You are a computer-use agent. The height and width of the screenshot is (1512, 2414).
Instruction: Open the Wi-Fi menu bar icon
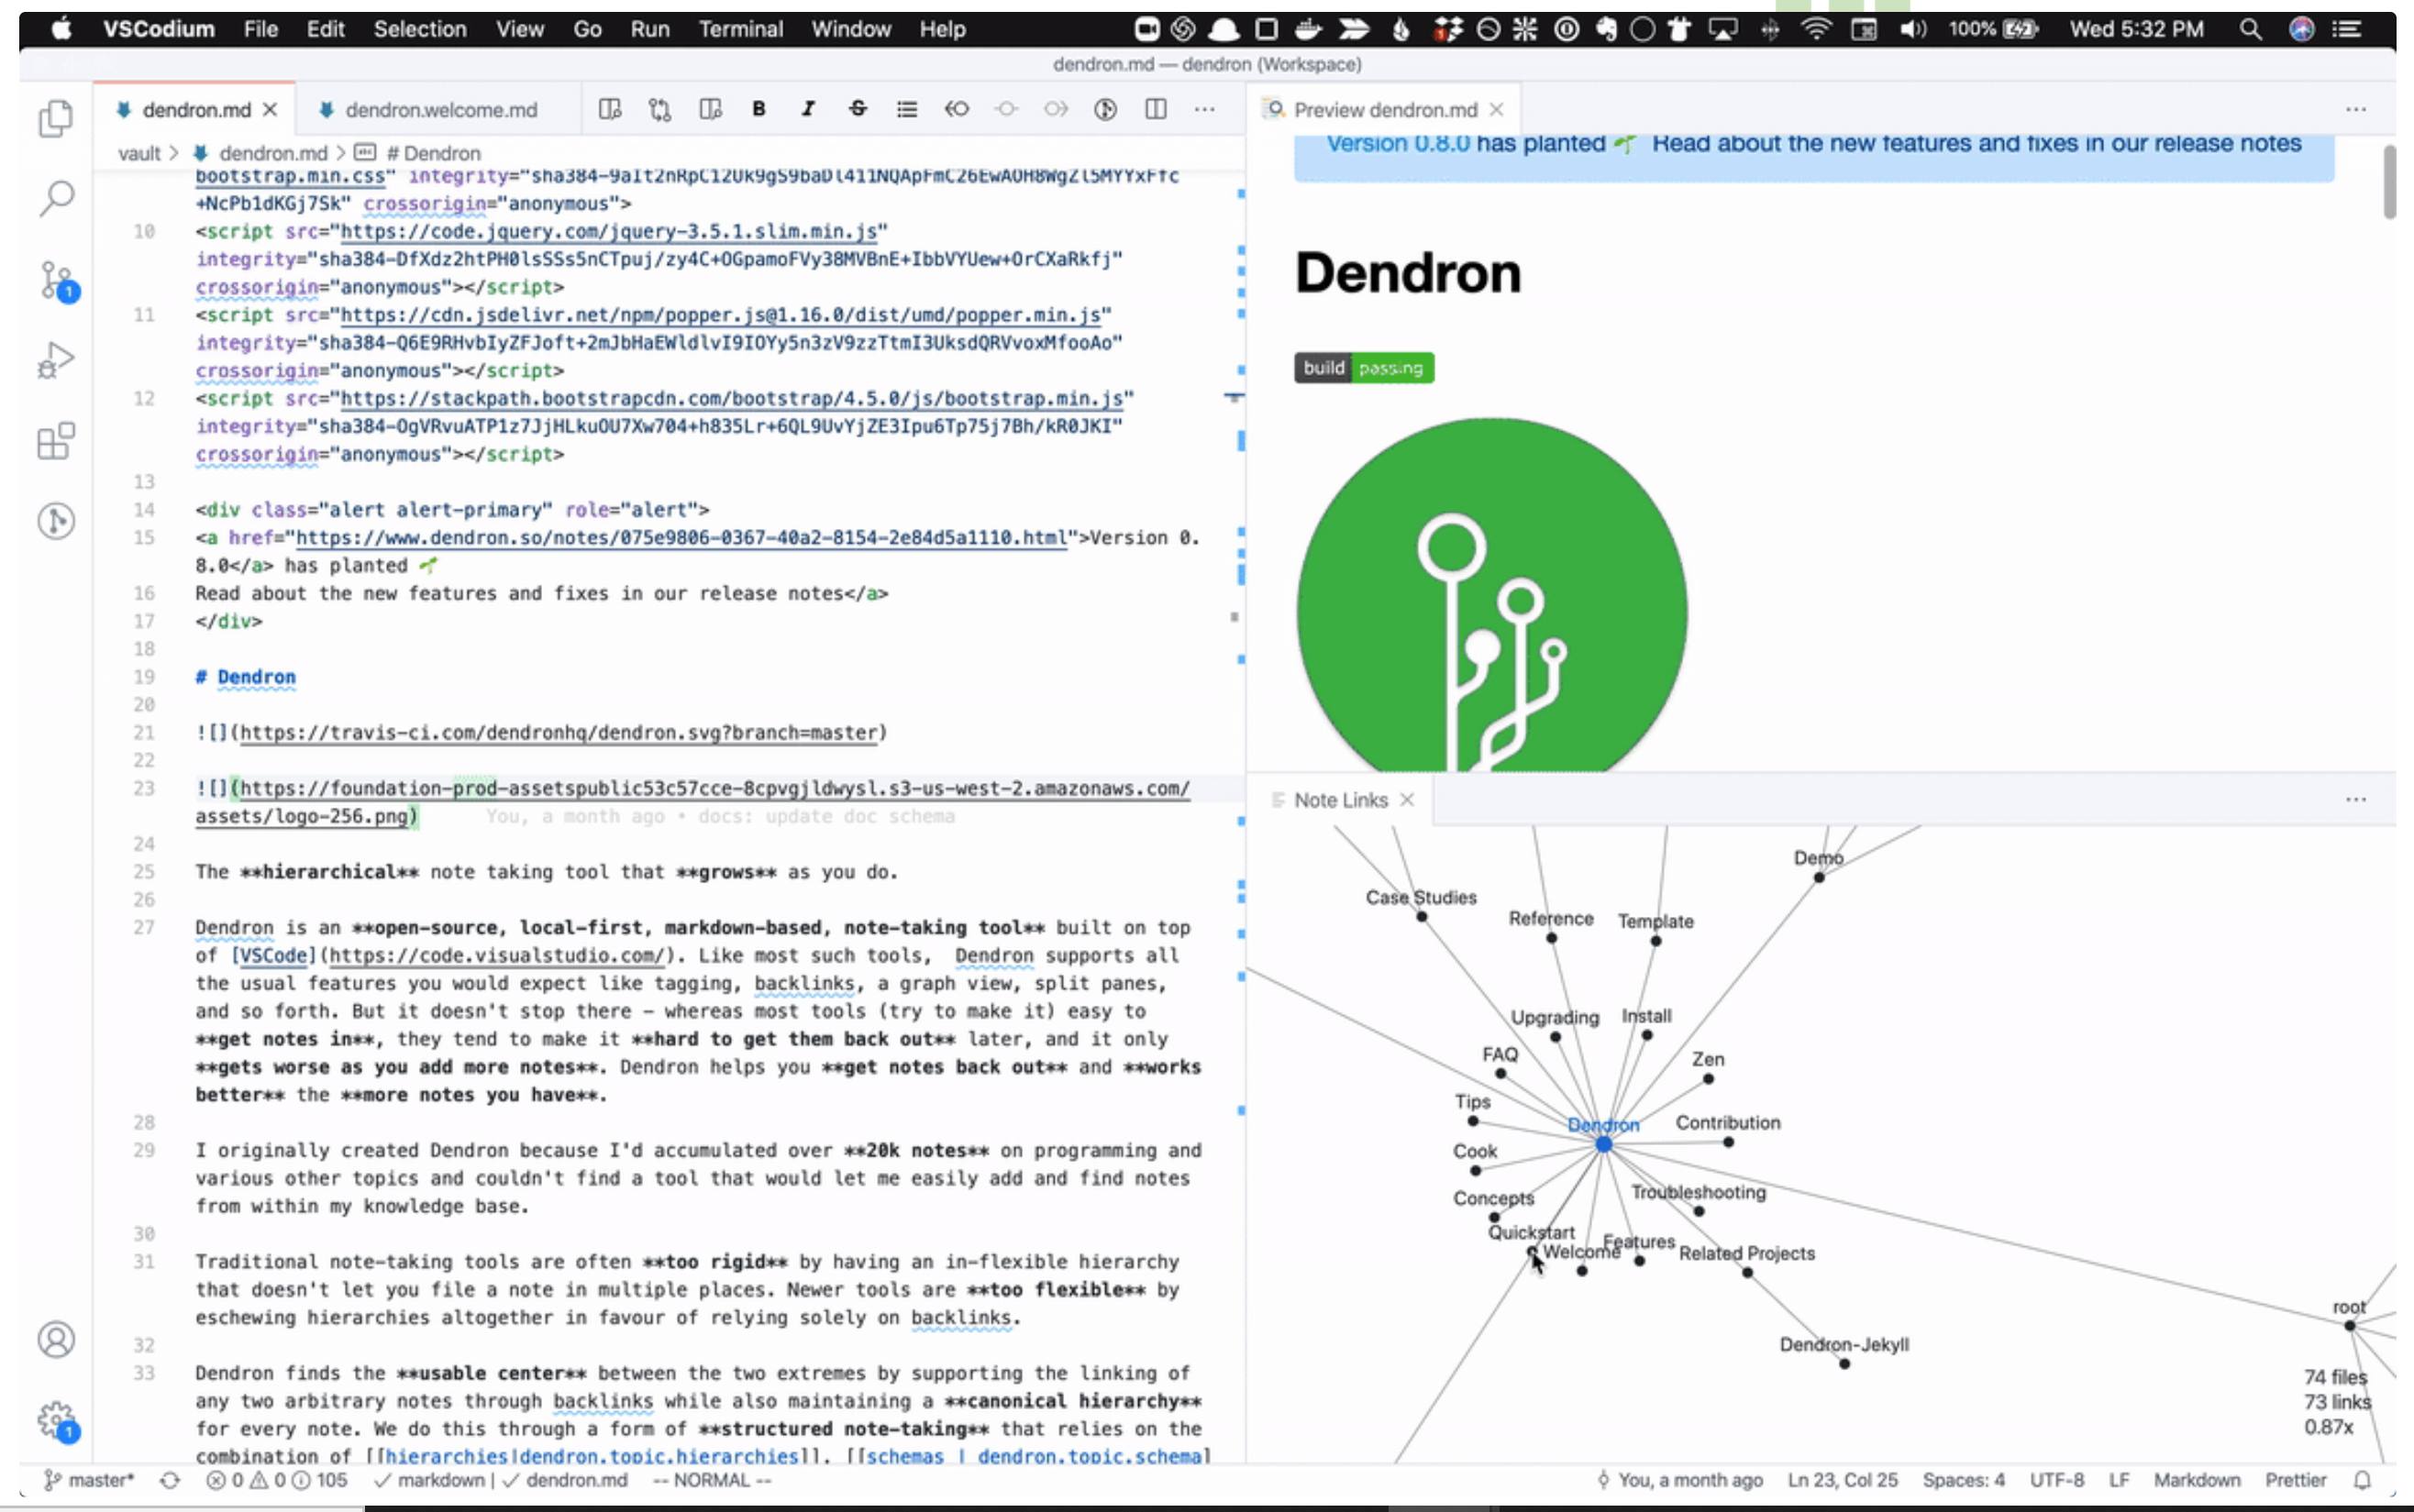1815,29
